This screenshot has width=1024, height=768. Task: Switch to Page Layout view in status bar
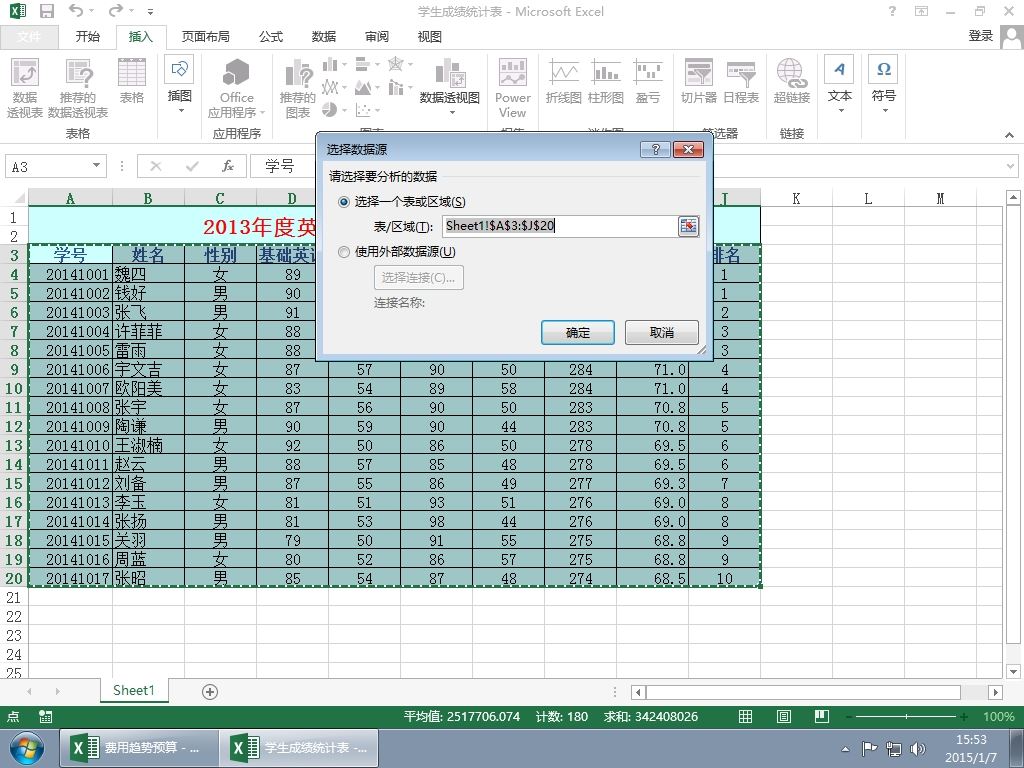[x=784, y=716]
